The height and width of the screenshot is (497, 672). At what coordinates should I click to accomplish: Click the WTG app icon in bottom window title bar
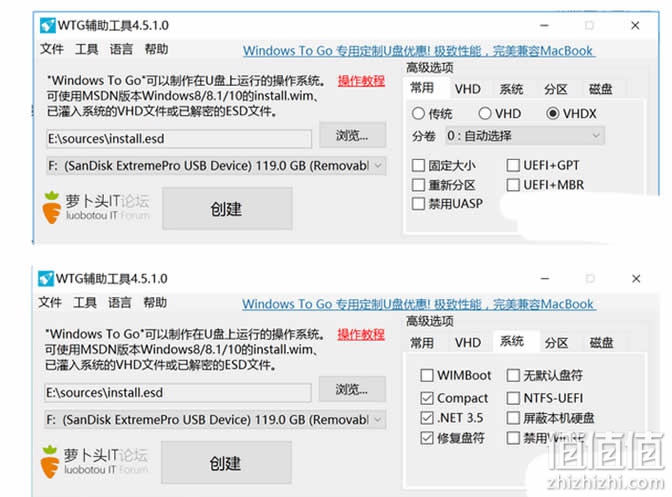(x=46, y=278)
